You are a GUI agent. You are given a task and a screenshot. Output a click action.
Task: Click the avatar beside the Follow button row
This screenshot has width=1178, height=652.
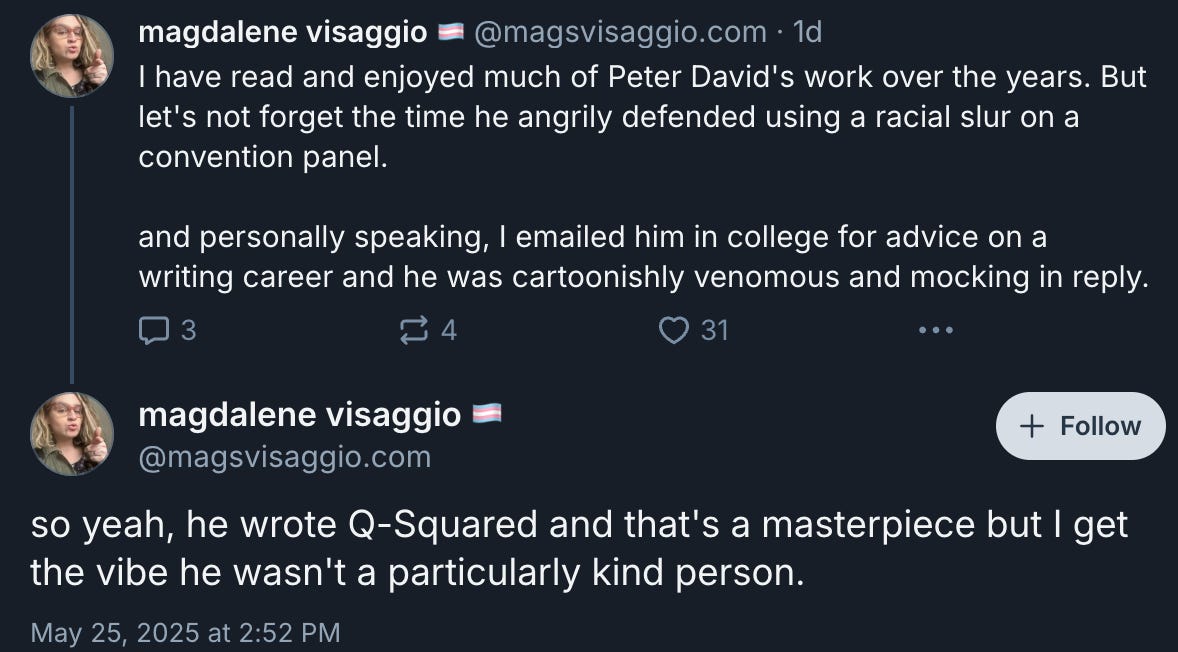72,434
